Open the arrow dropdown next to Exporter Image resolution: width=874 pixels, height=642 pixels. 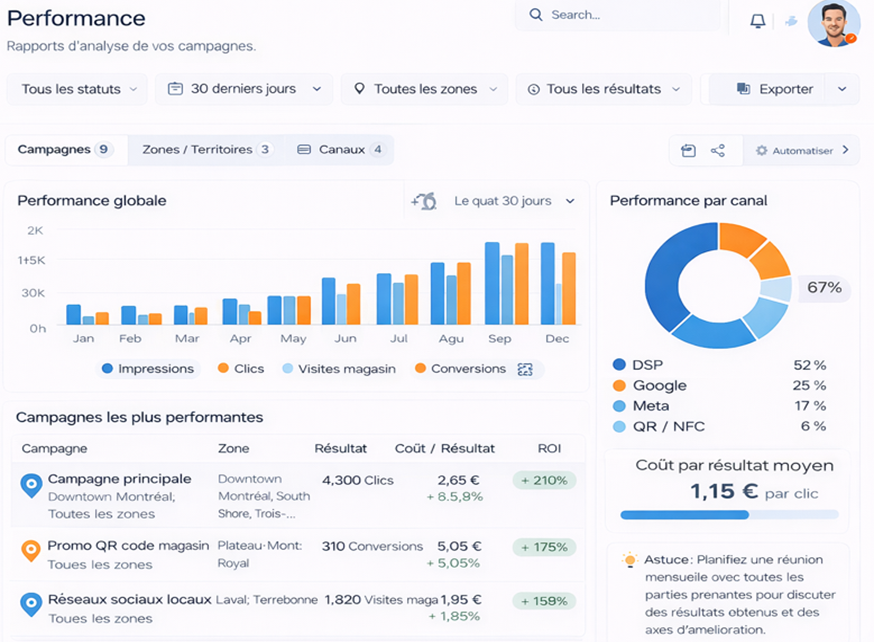click(842, 89)
